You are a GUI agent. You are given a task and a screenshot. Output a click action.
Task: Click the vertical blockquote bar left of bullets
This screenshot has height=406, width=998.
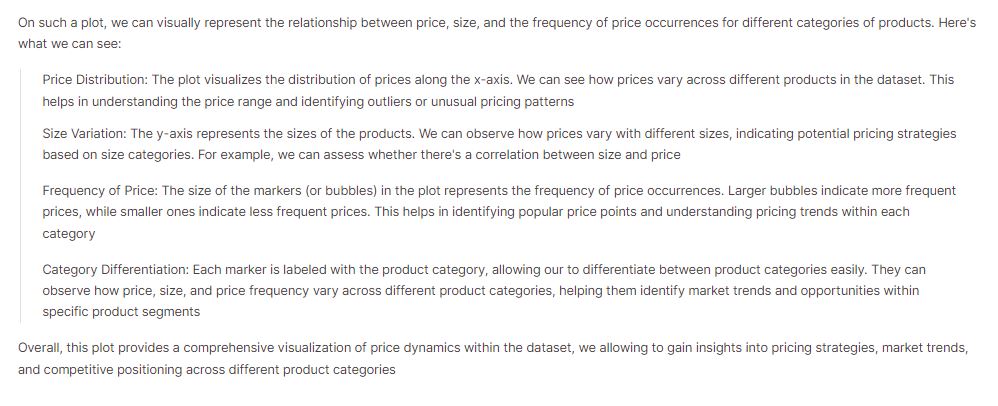click(x=20, y=196)
